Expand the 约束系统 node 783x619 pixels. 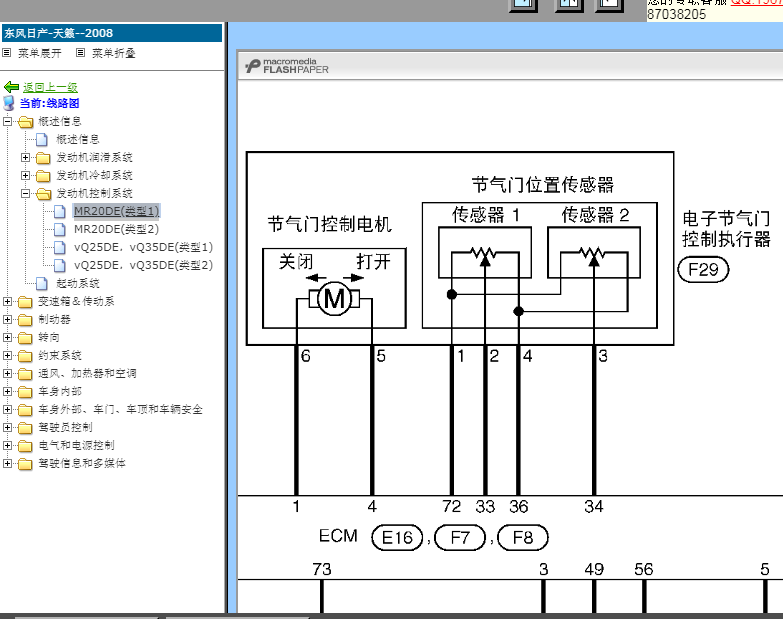click(7, 355)
